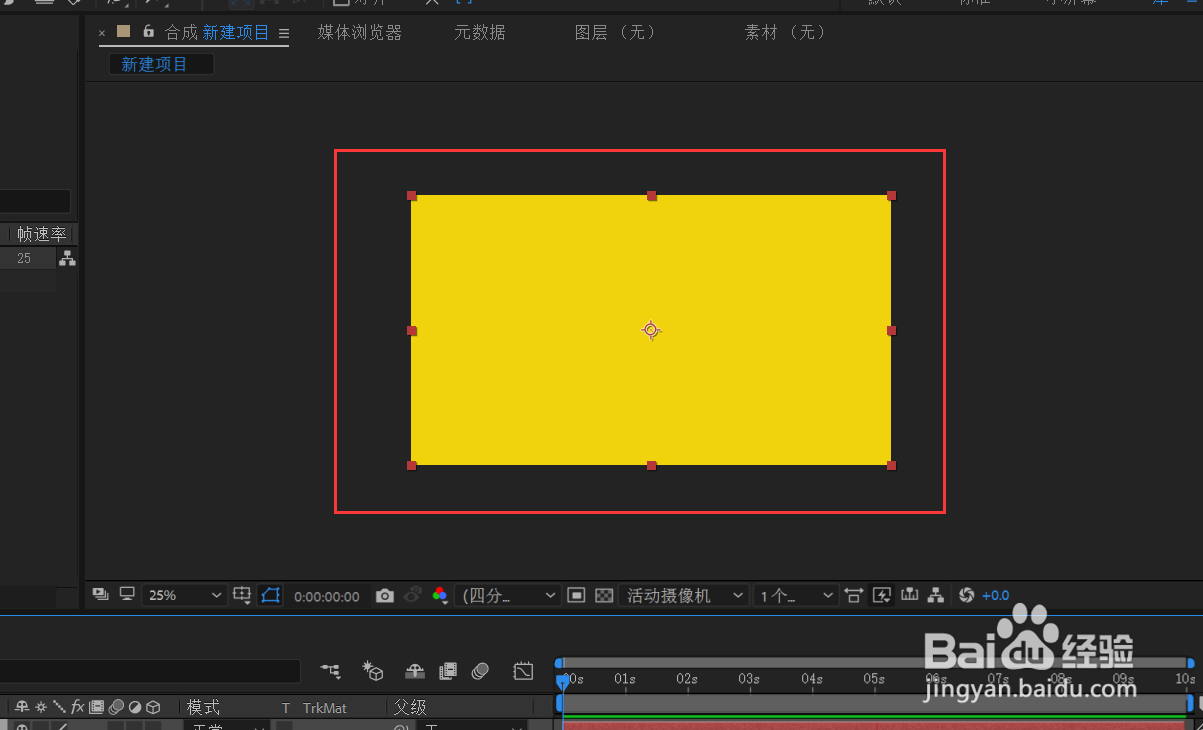Close the 合成 新建项目 panel tab
1203x730 pixels.
click(x=102, y=33)
